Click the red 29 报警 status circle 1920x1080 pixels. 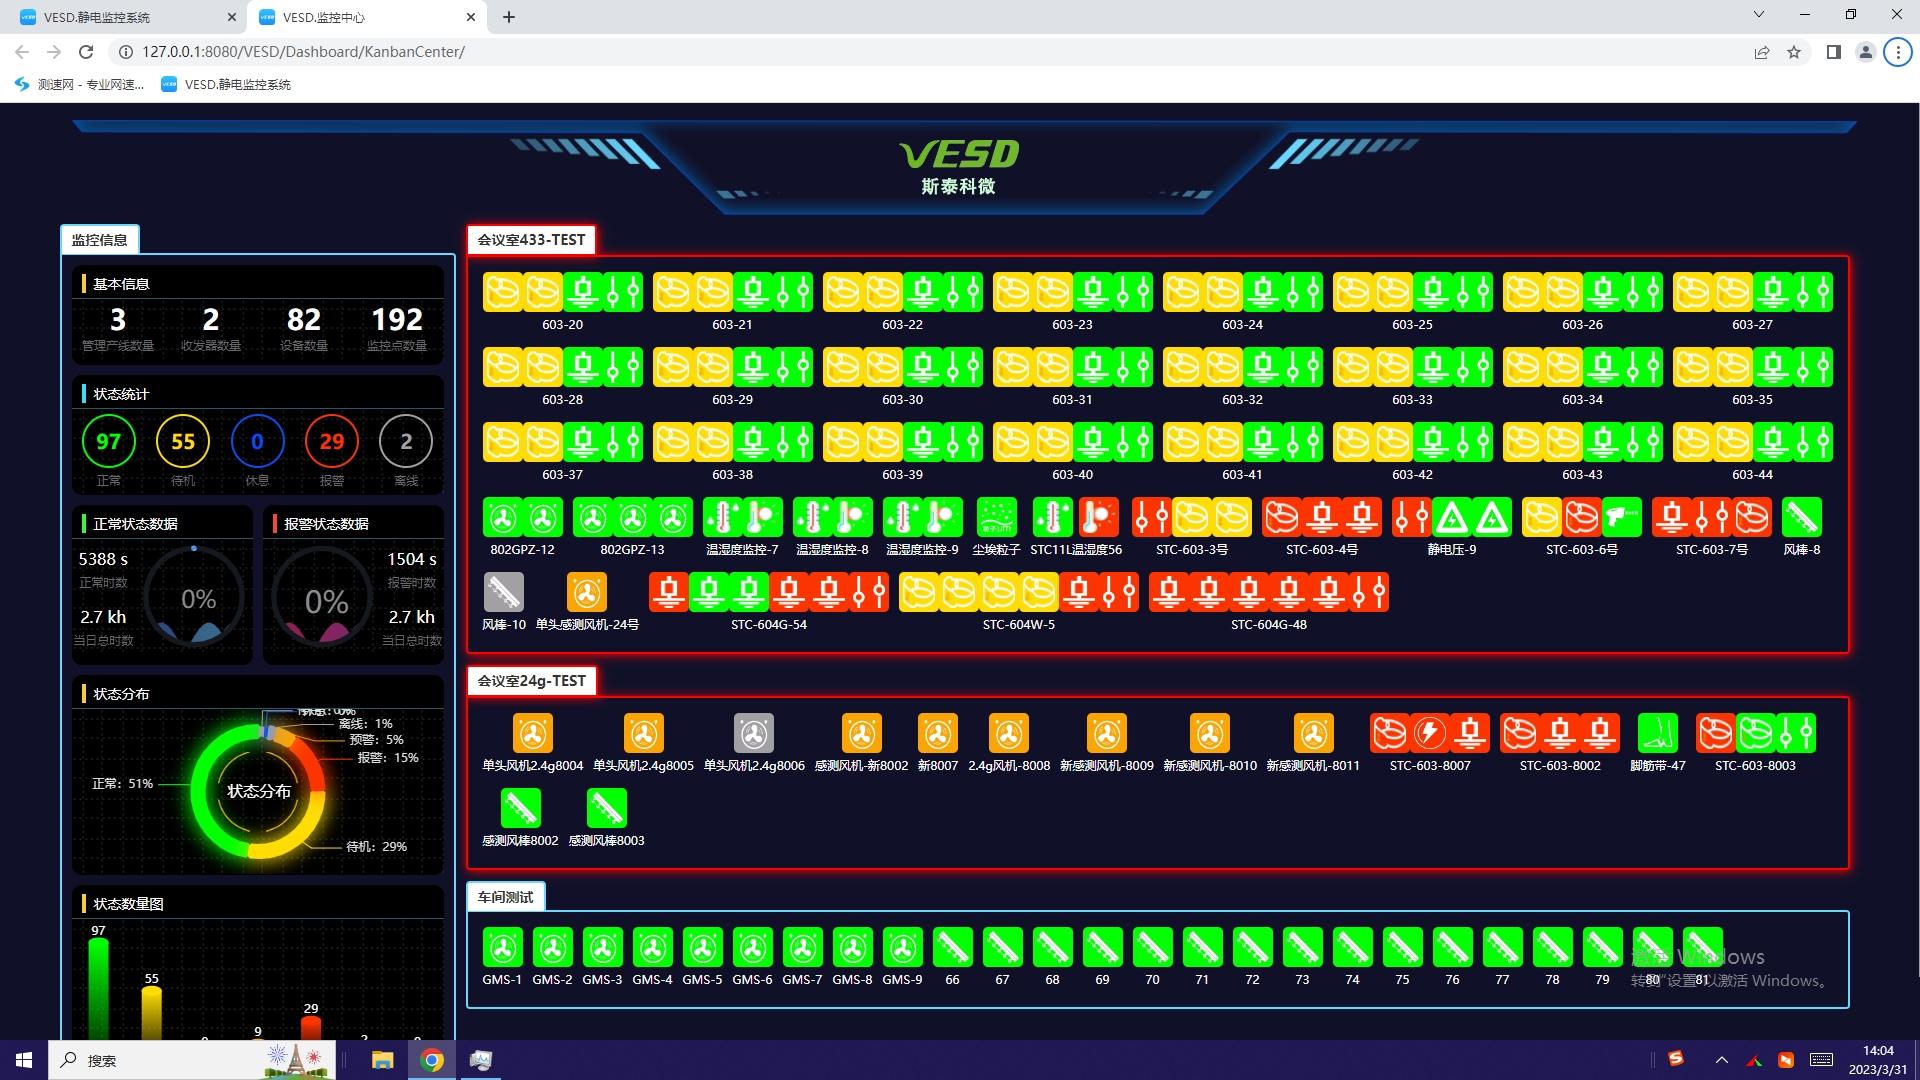(332, 442)
